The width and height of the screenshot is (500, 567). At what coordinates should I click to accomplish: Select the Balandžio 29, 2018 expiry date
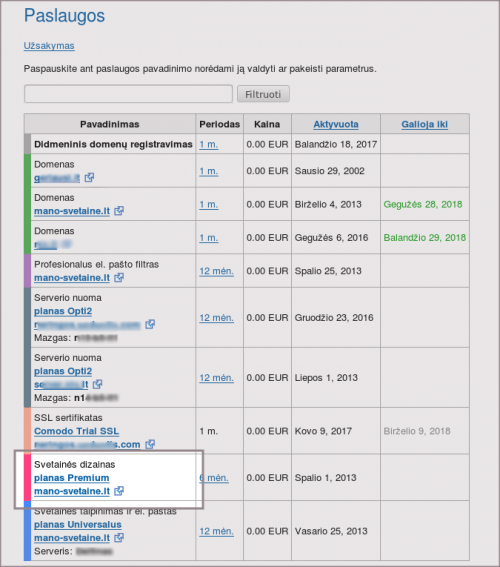(424, 238)
